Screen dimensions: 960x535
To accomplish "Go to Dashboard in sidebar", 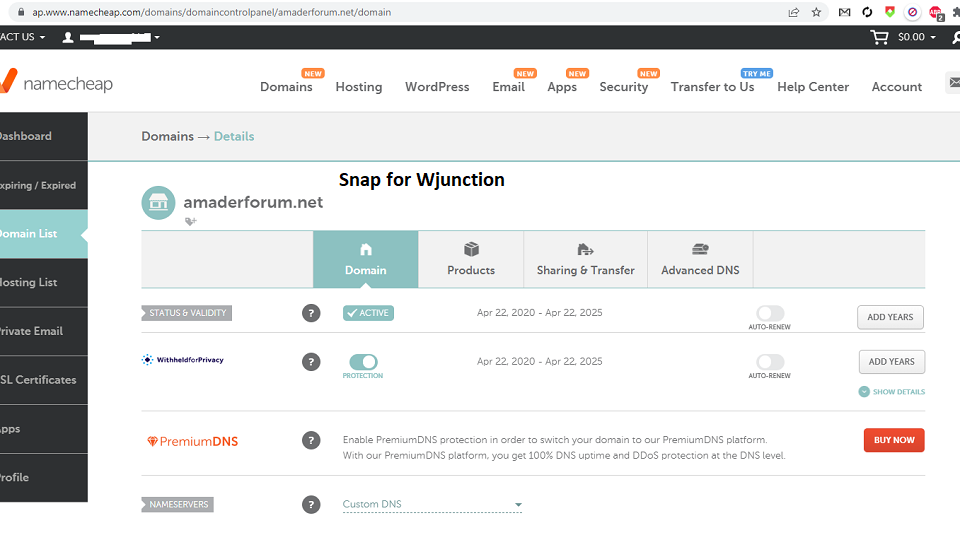I will [43, 137].
